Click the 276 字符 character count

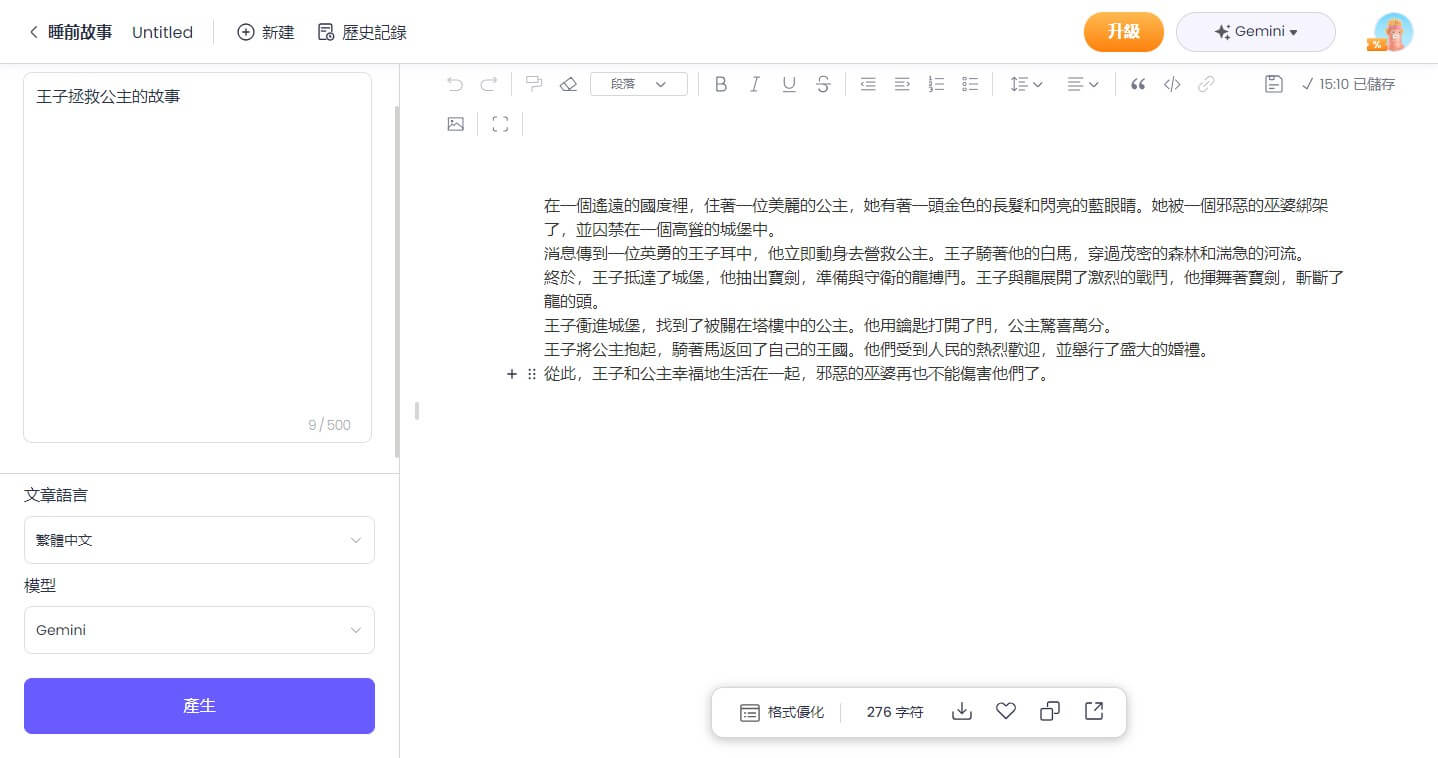click(895, 712)
